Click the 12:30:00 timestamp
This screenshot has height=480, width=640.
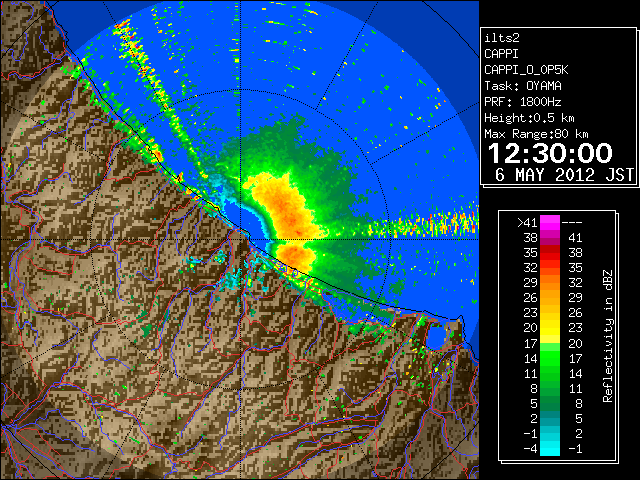tap(550, 153)
